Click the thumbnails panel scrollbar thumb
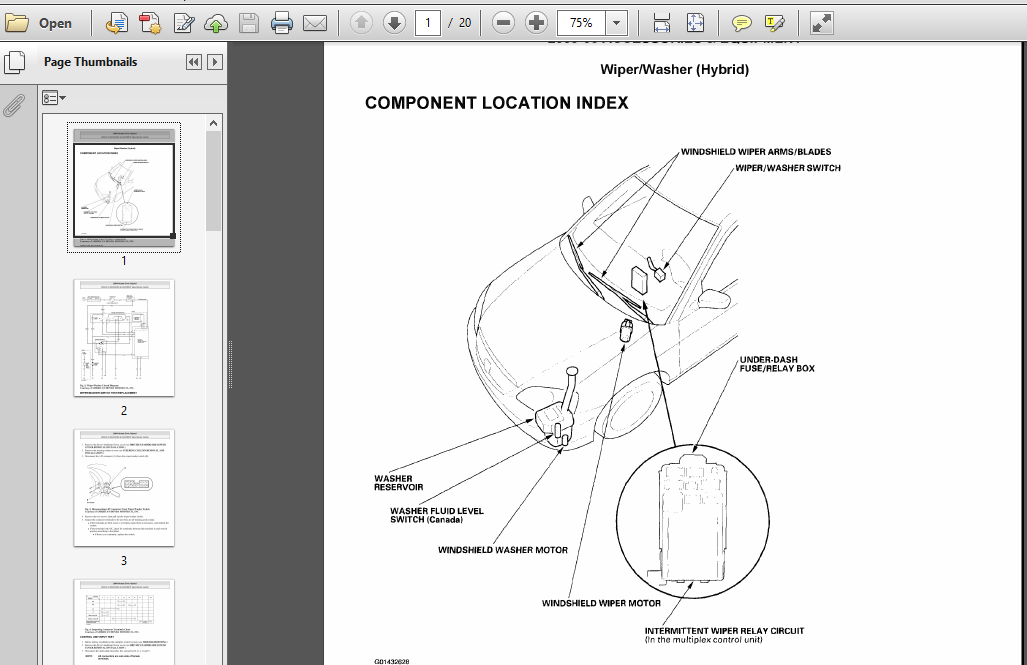 (214, 181)
